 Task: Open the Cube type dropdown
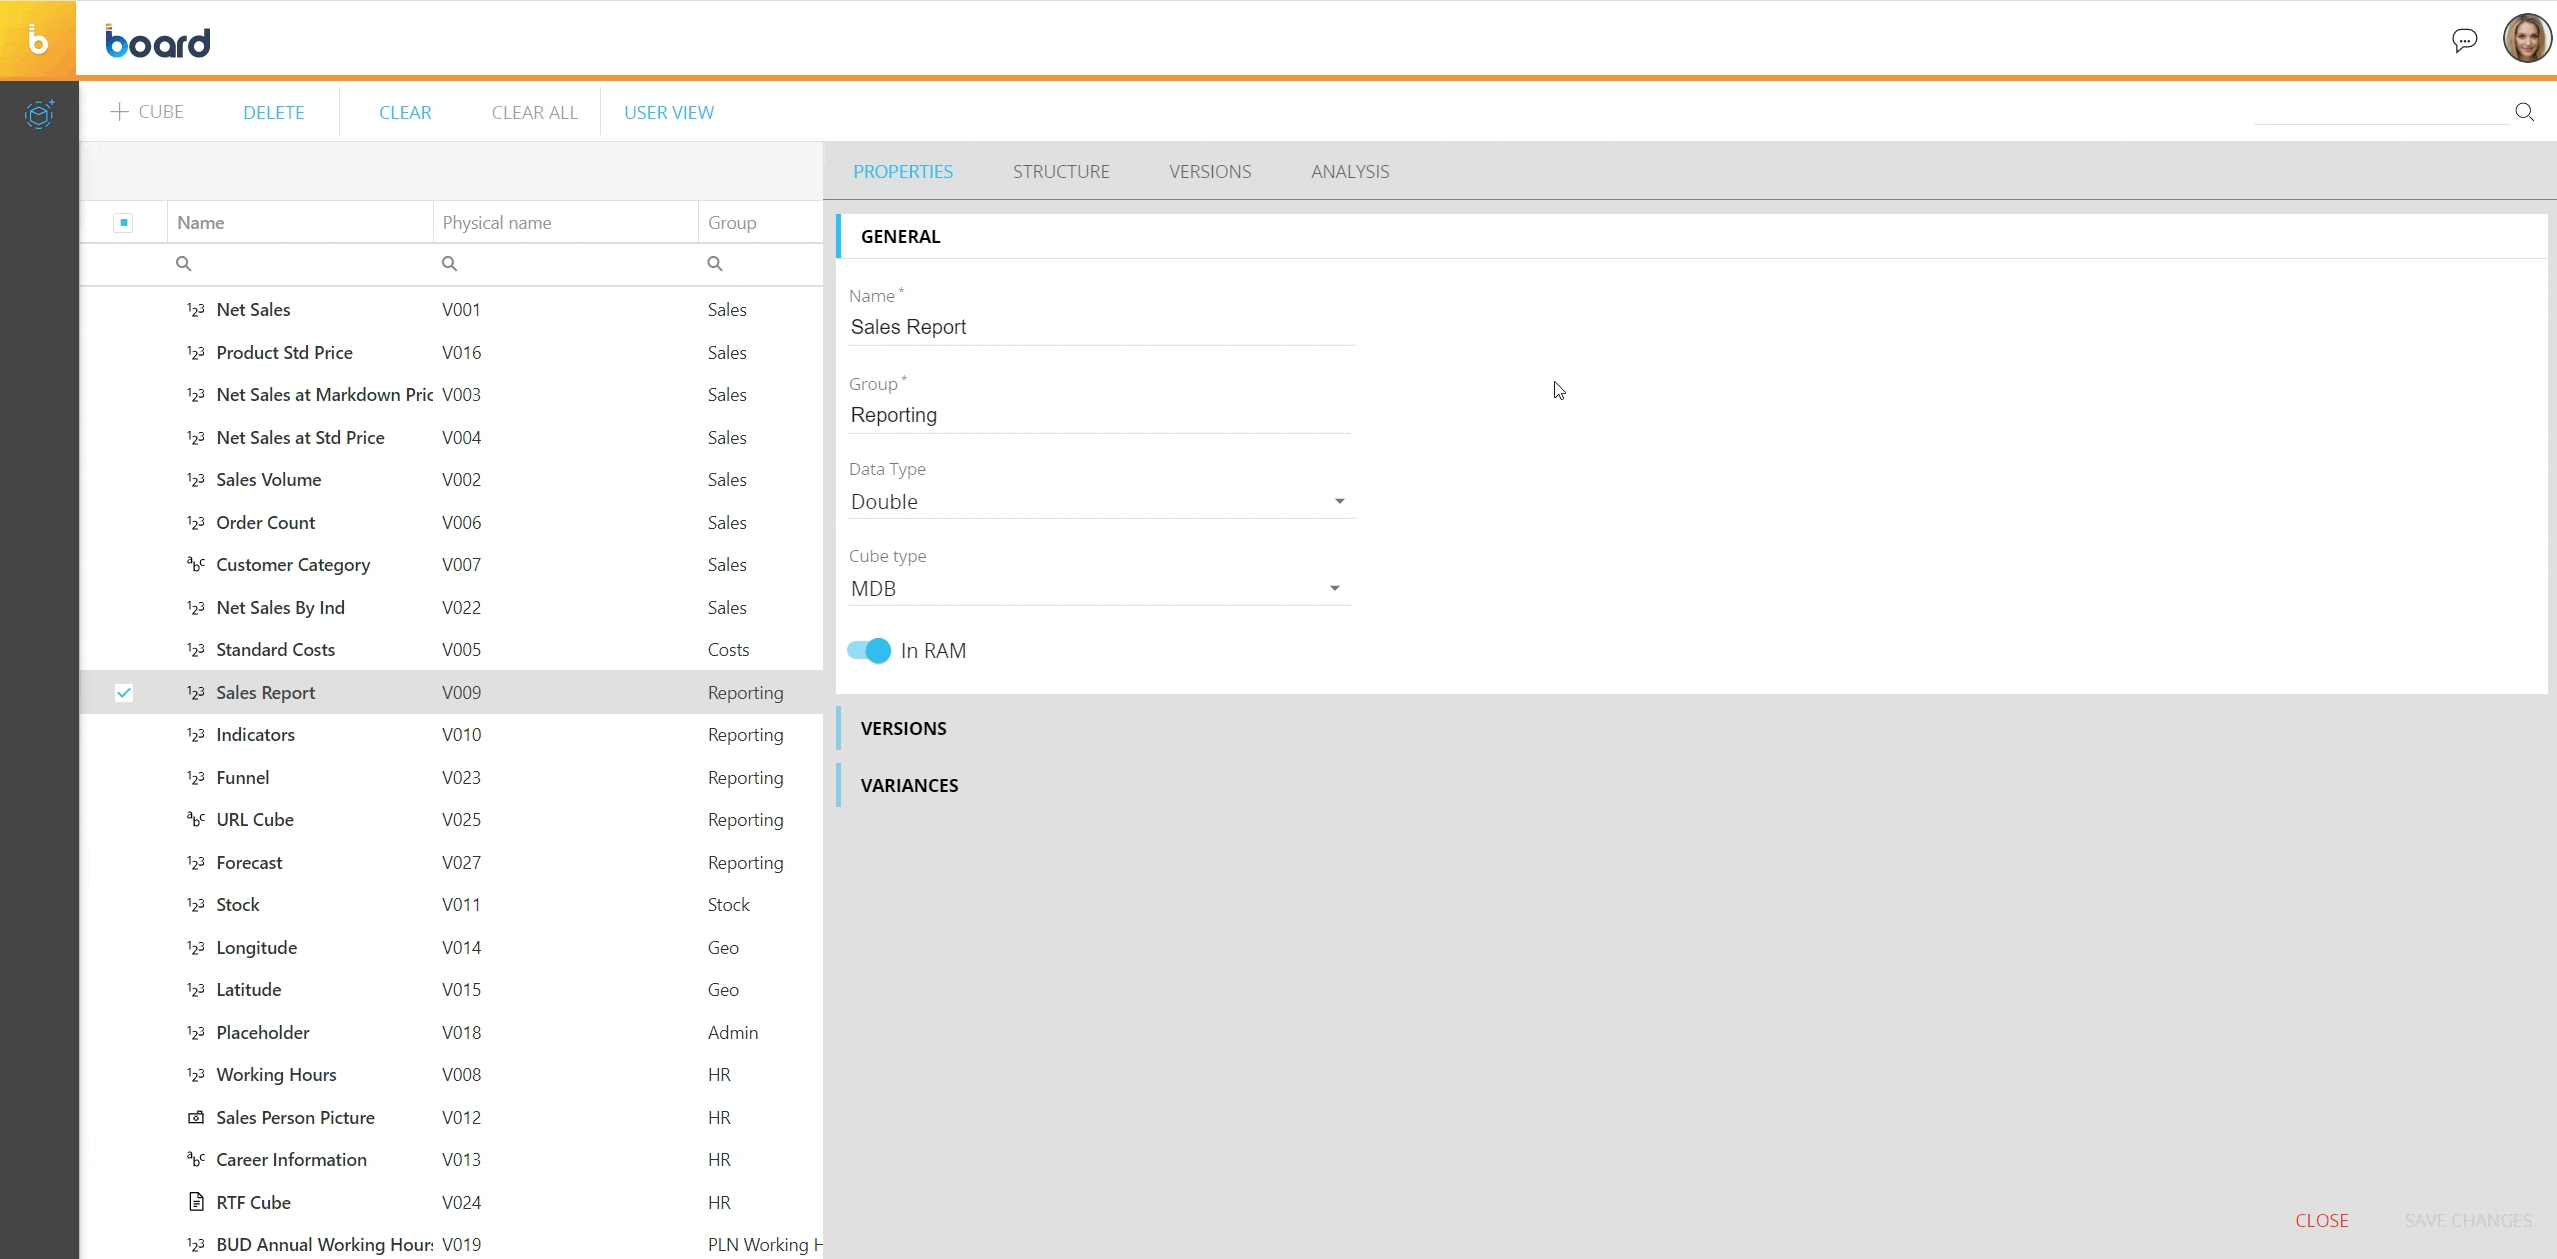coord(1334,588)
